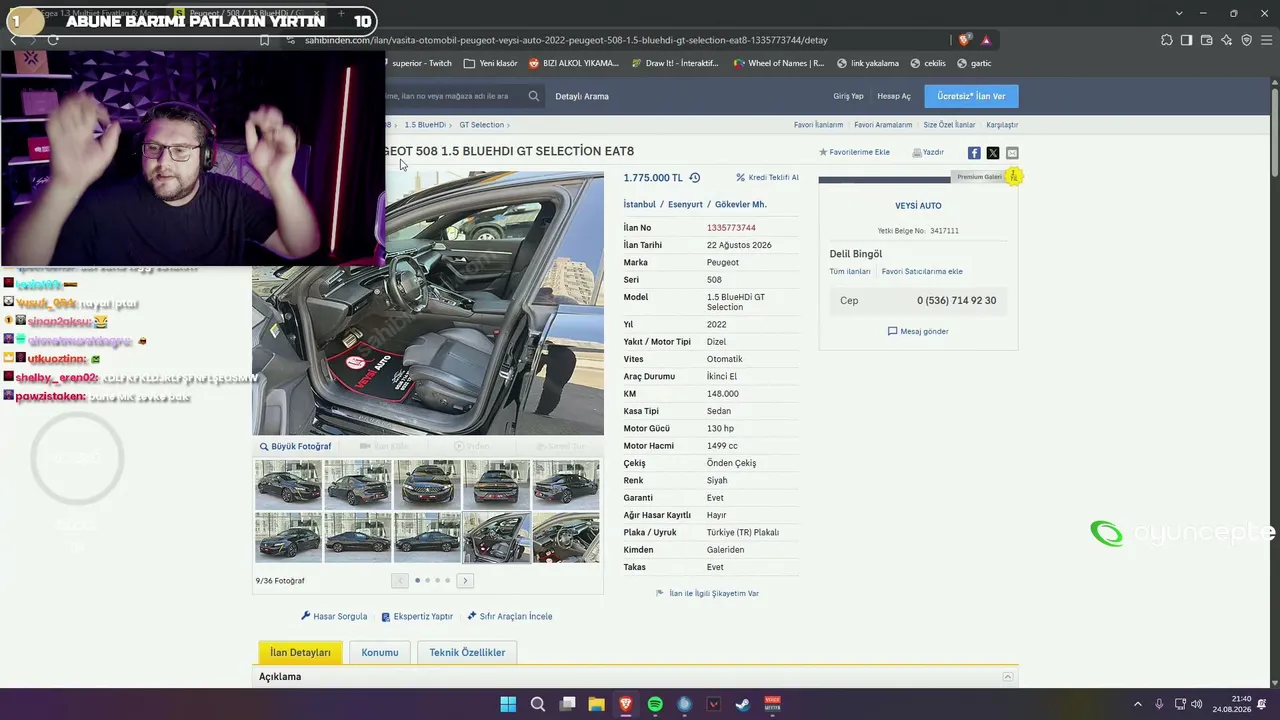Open the Yeni klasör bookmark folder
This screenshot has height=720, width=1280.
click(491, 63)
